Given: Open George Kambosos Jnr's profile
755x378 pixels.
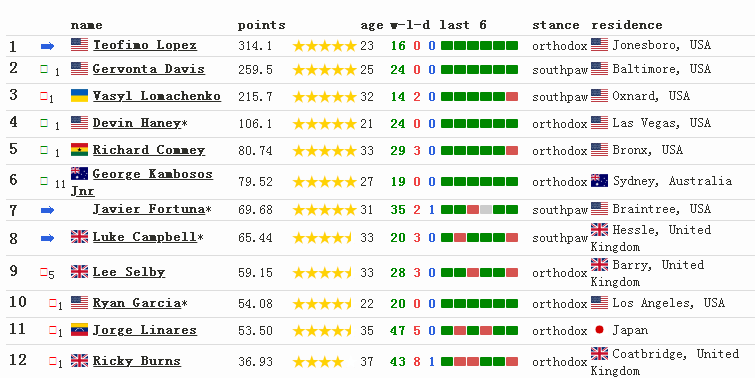Looking at the screenshot, I should 142,182.
